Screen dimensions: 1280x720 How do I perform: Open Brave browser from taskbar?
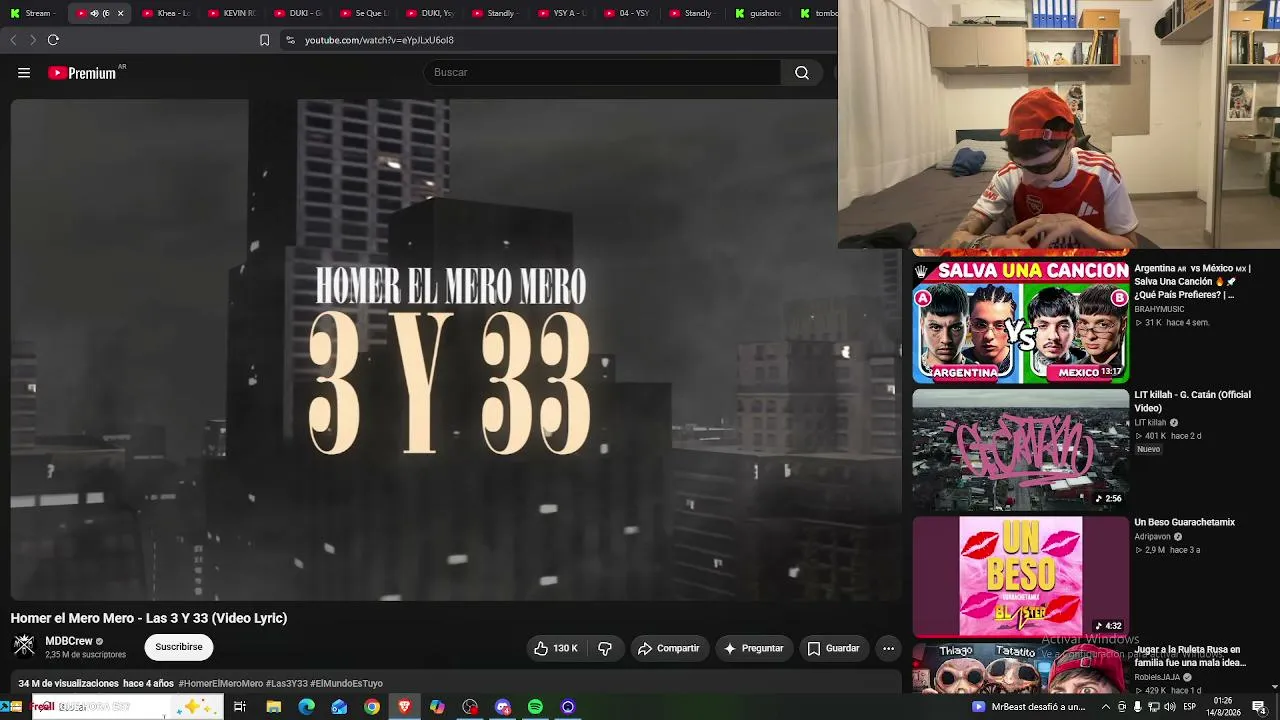point(404,707)
